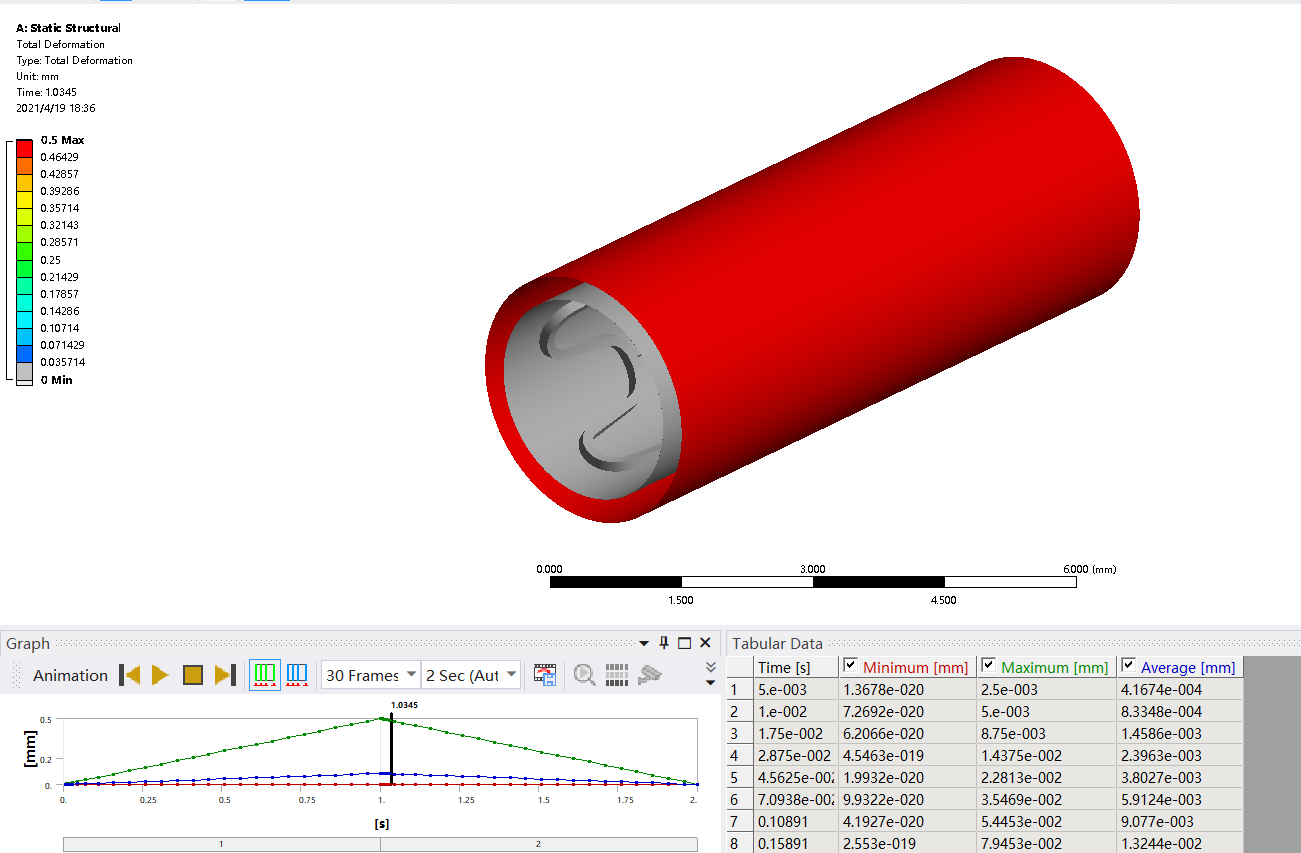Close the Graph panel
Screen dimensions: 1301x853
tap(706, 643)
